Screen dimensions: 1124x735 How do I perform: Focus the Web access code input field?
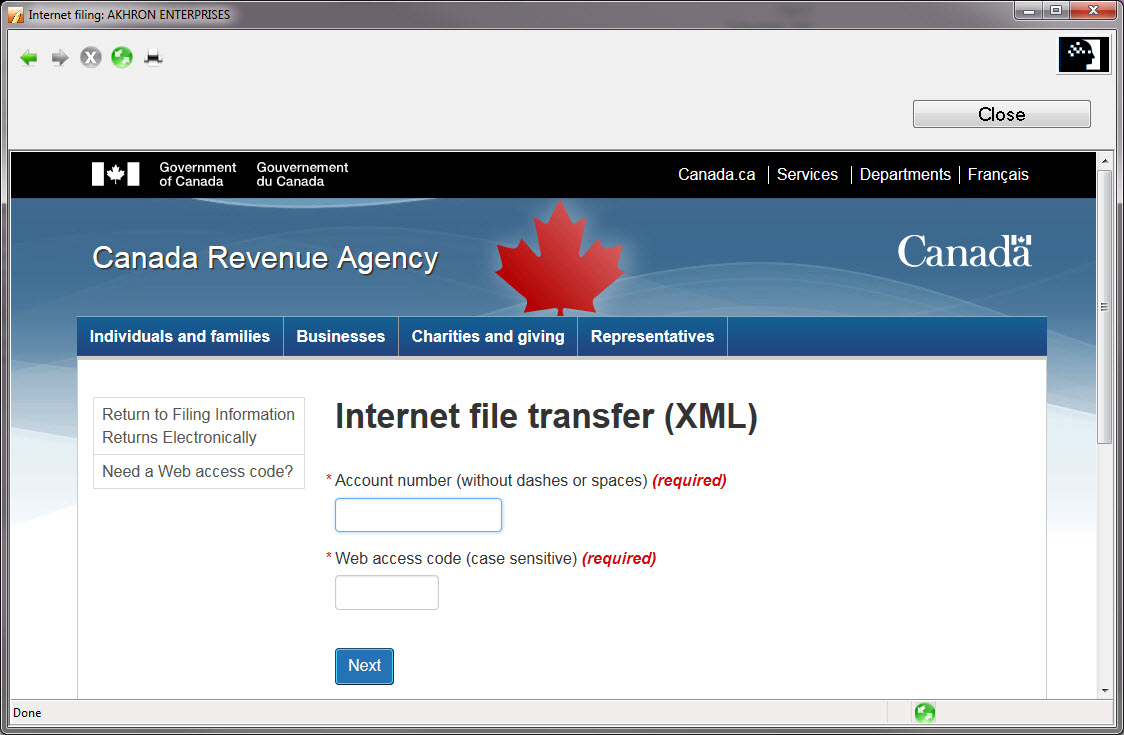click(x=386, y=592)
